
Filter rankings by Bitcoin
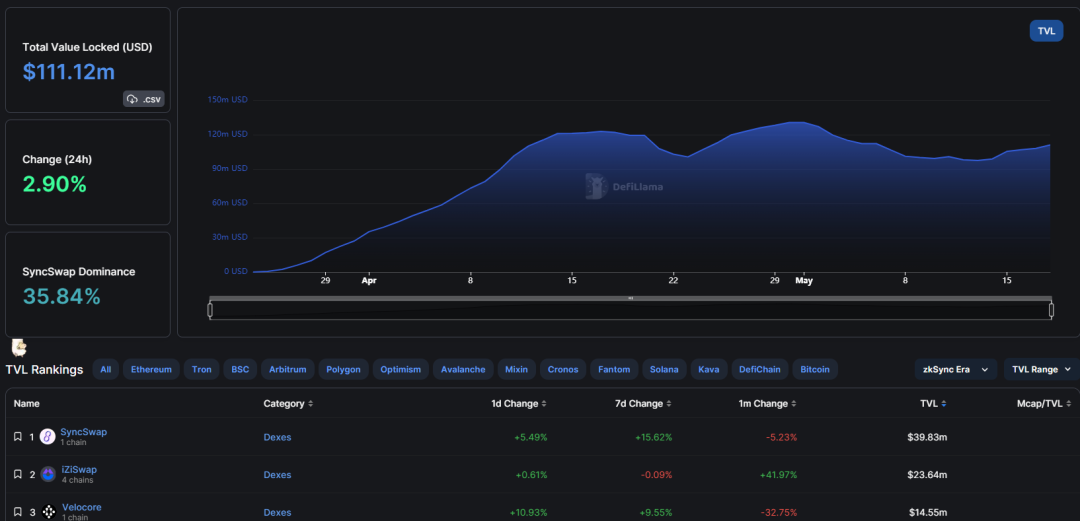point(816,369)
